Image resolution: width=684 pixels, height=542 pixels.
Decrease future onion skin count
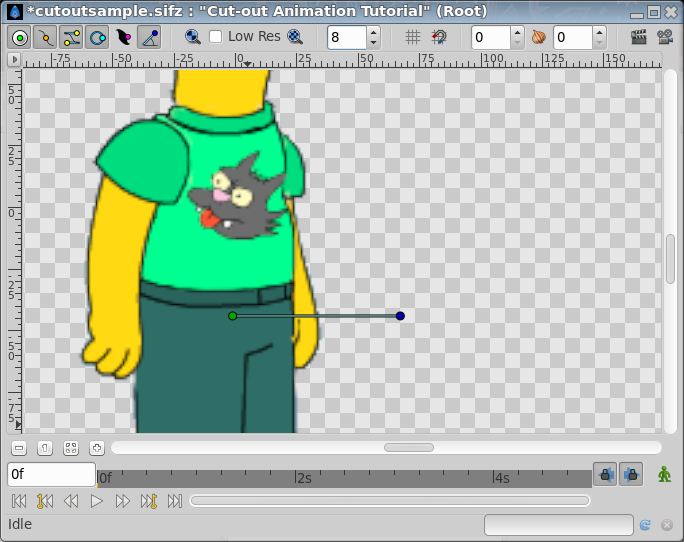599,43
